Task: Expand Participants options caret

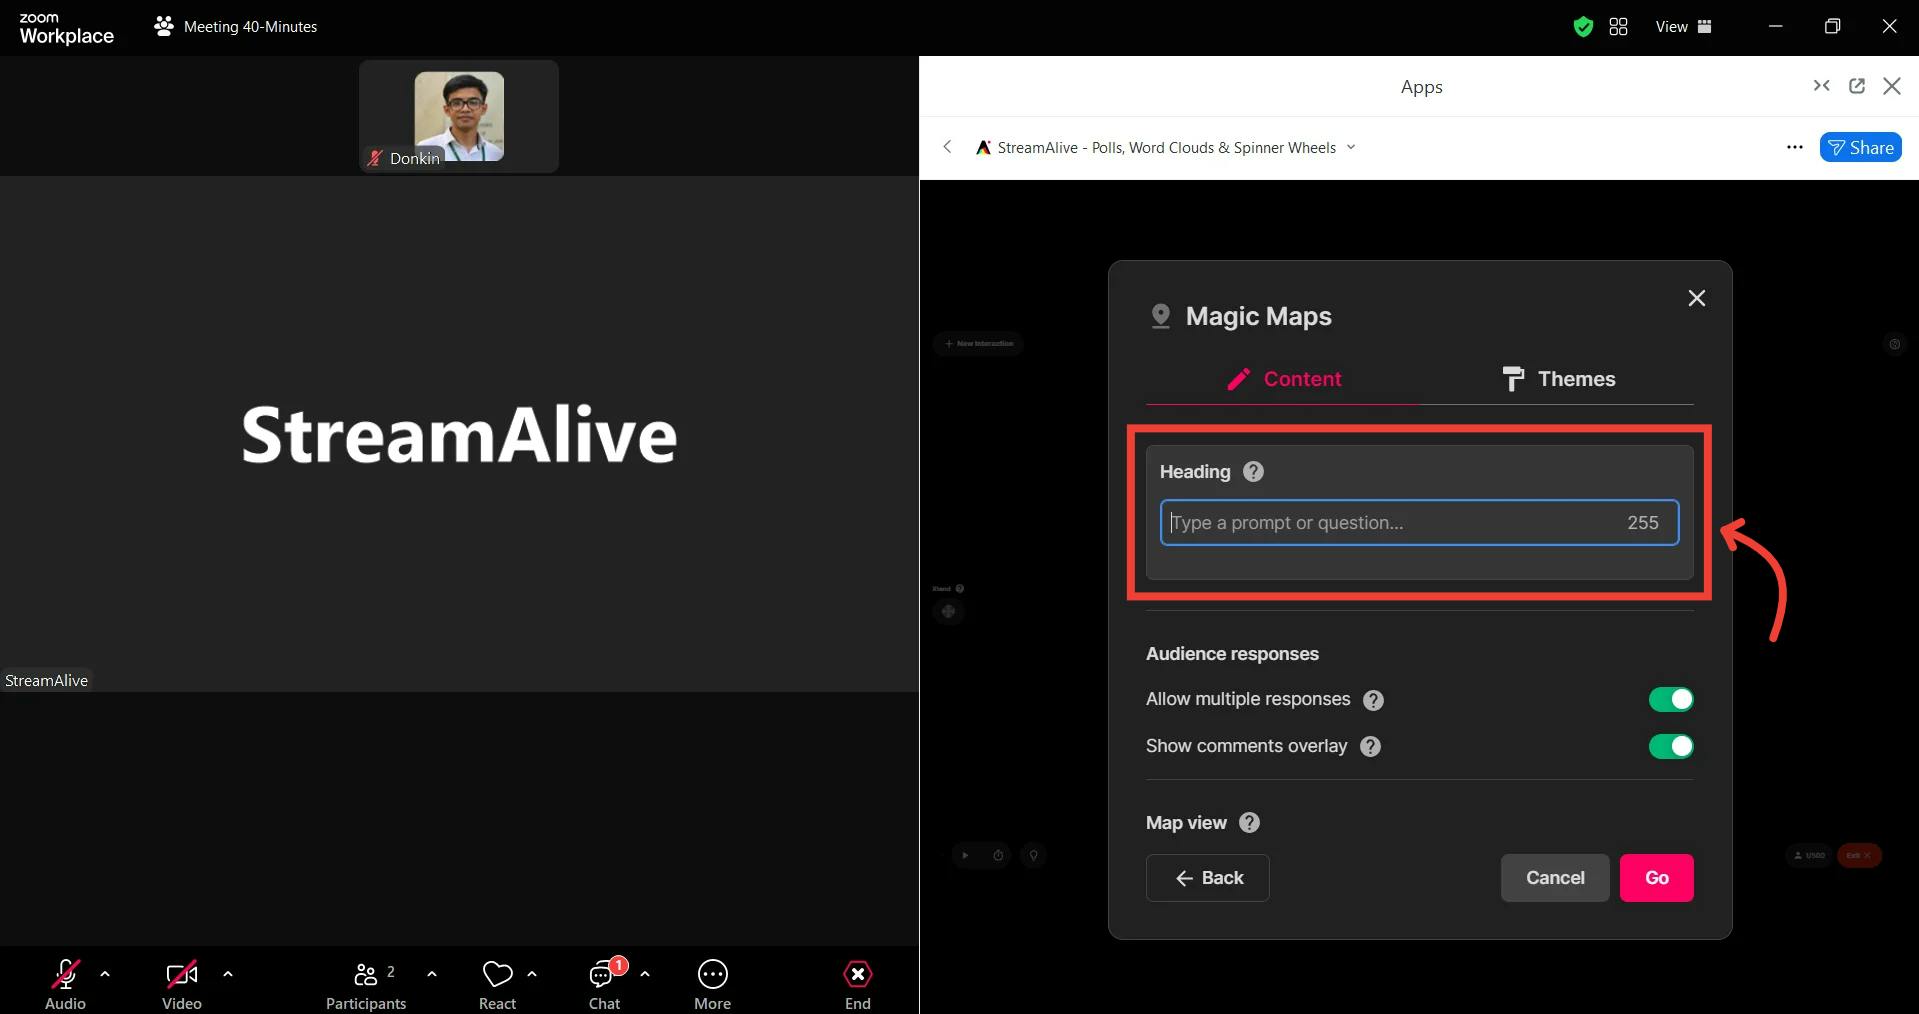Action: pos(432,973)
